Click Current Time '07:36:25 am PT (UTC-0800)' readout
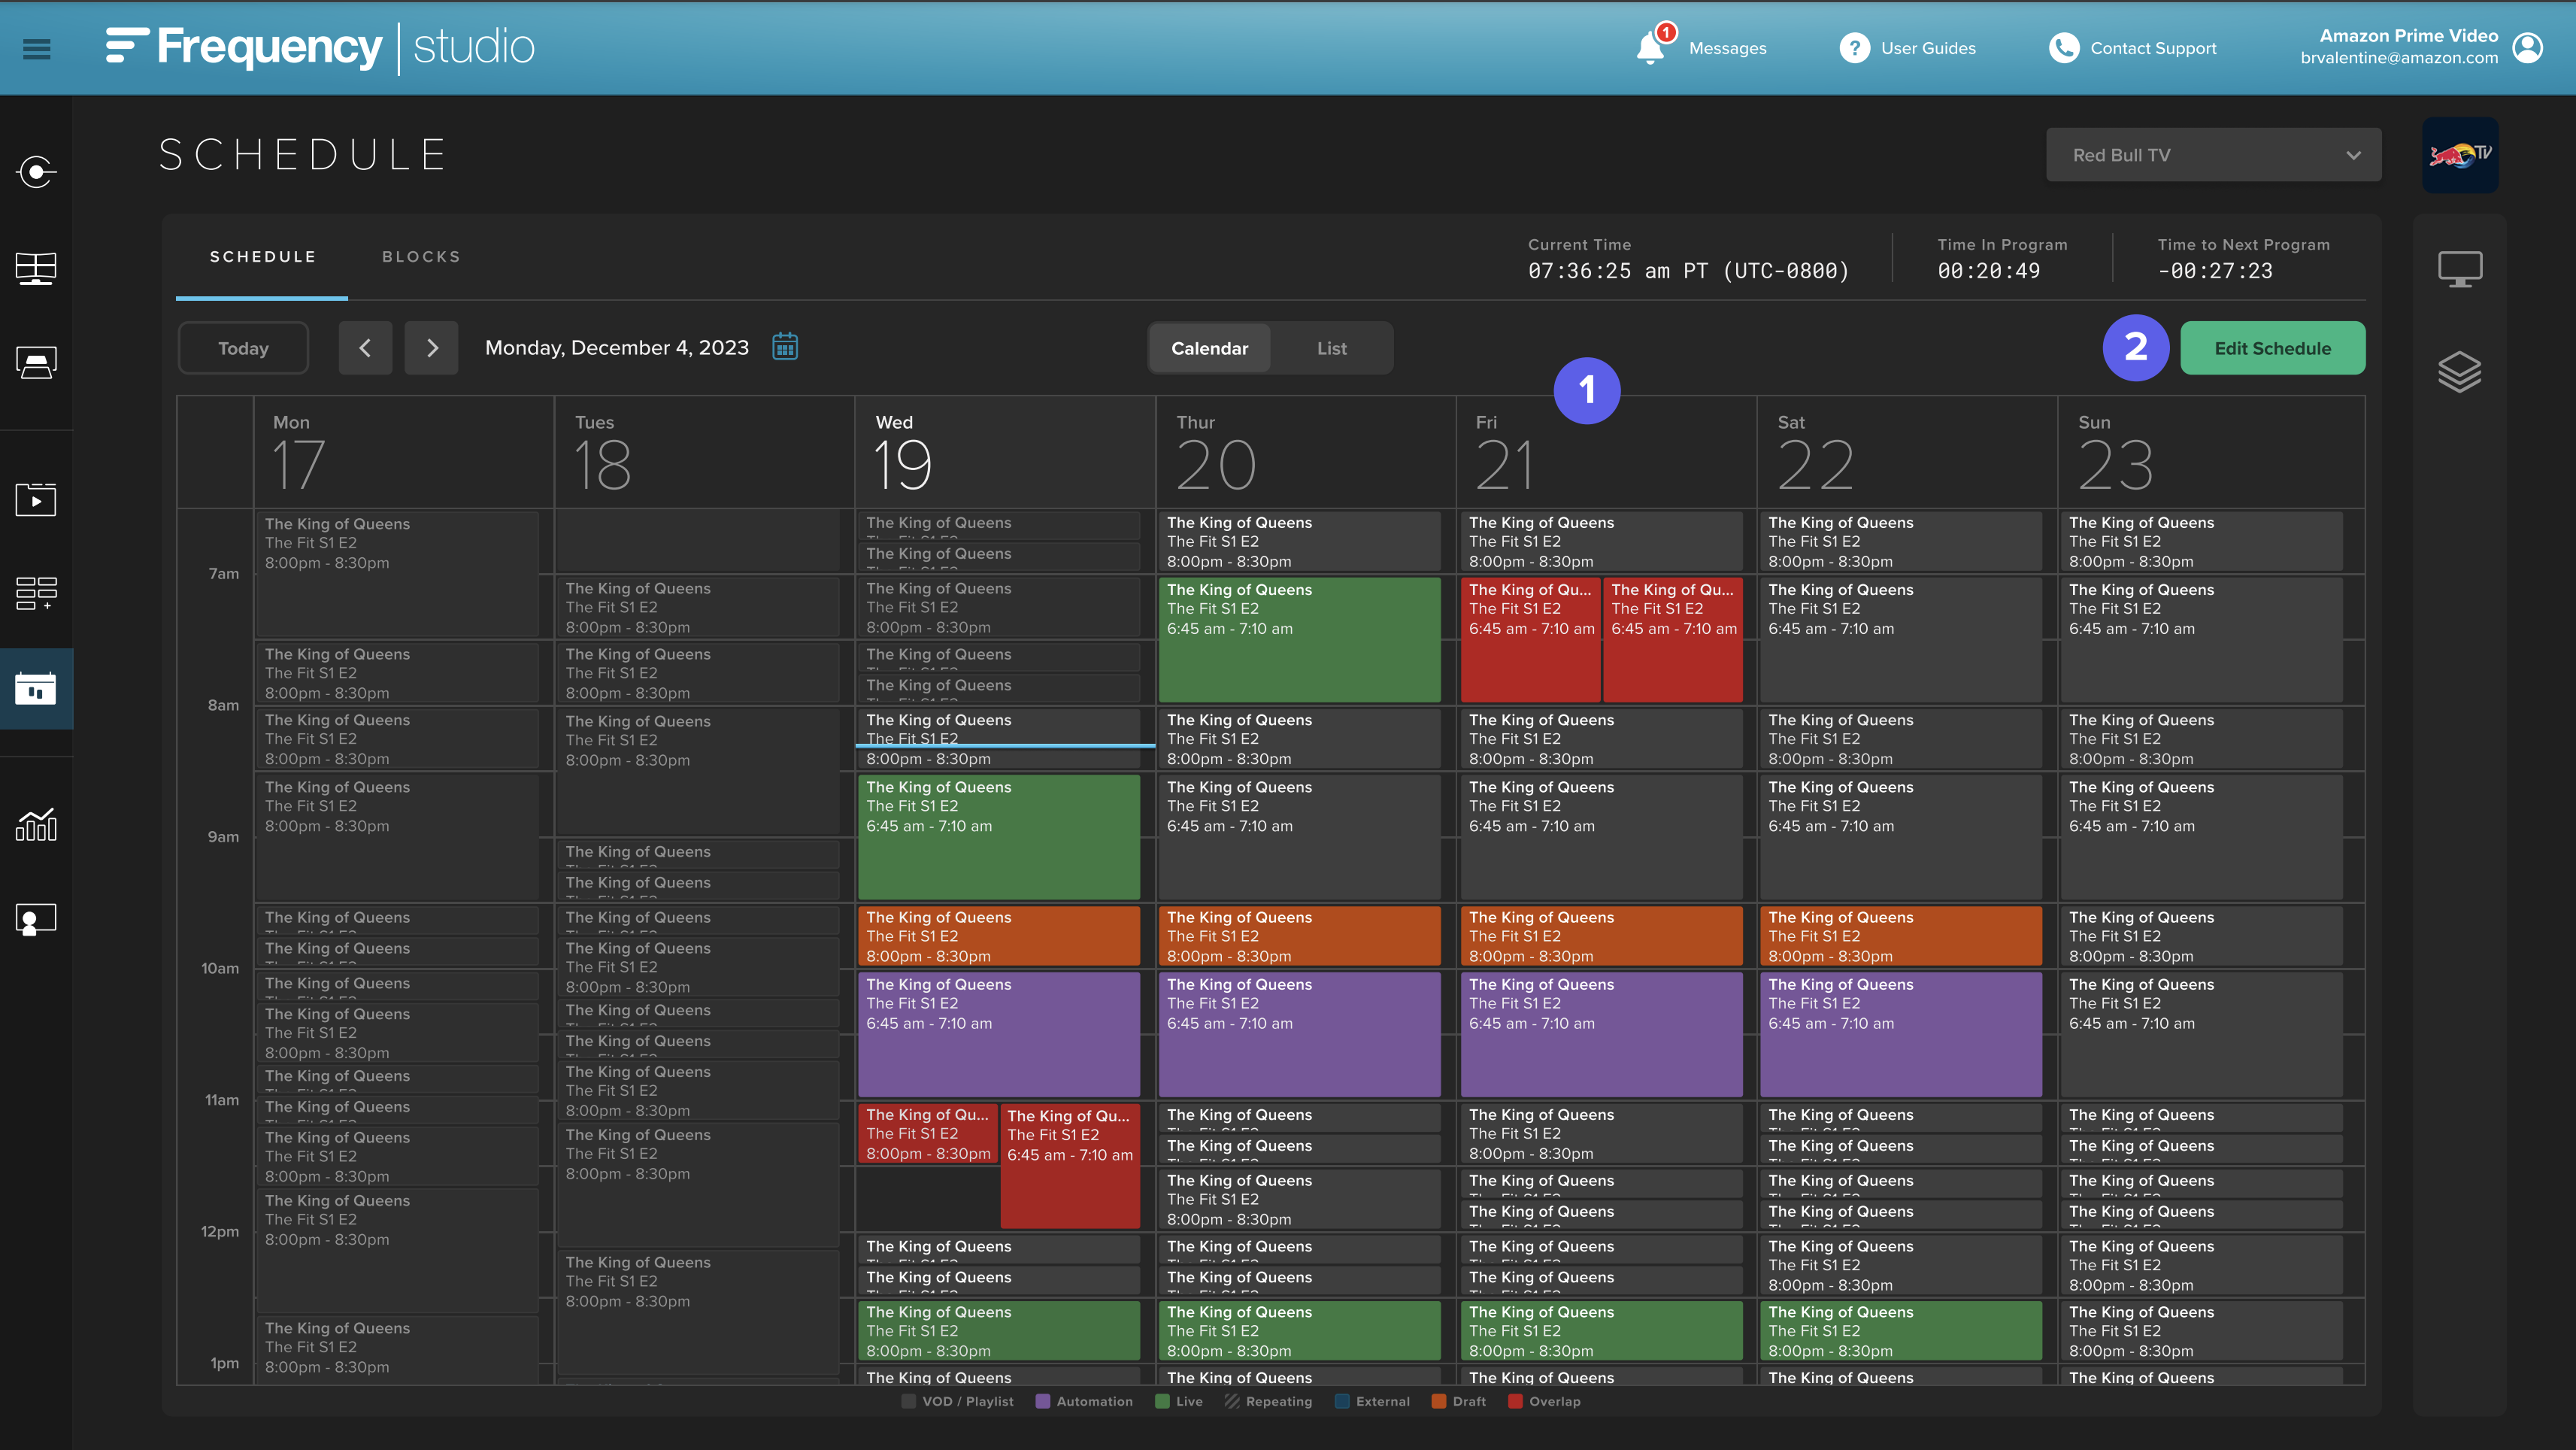Image resolution: width=2576 pixels, height=1450 pixels. (1688, 271)
